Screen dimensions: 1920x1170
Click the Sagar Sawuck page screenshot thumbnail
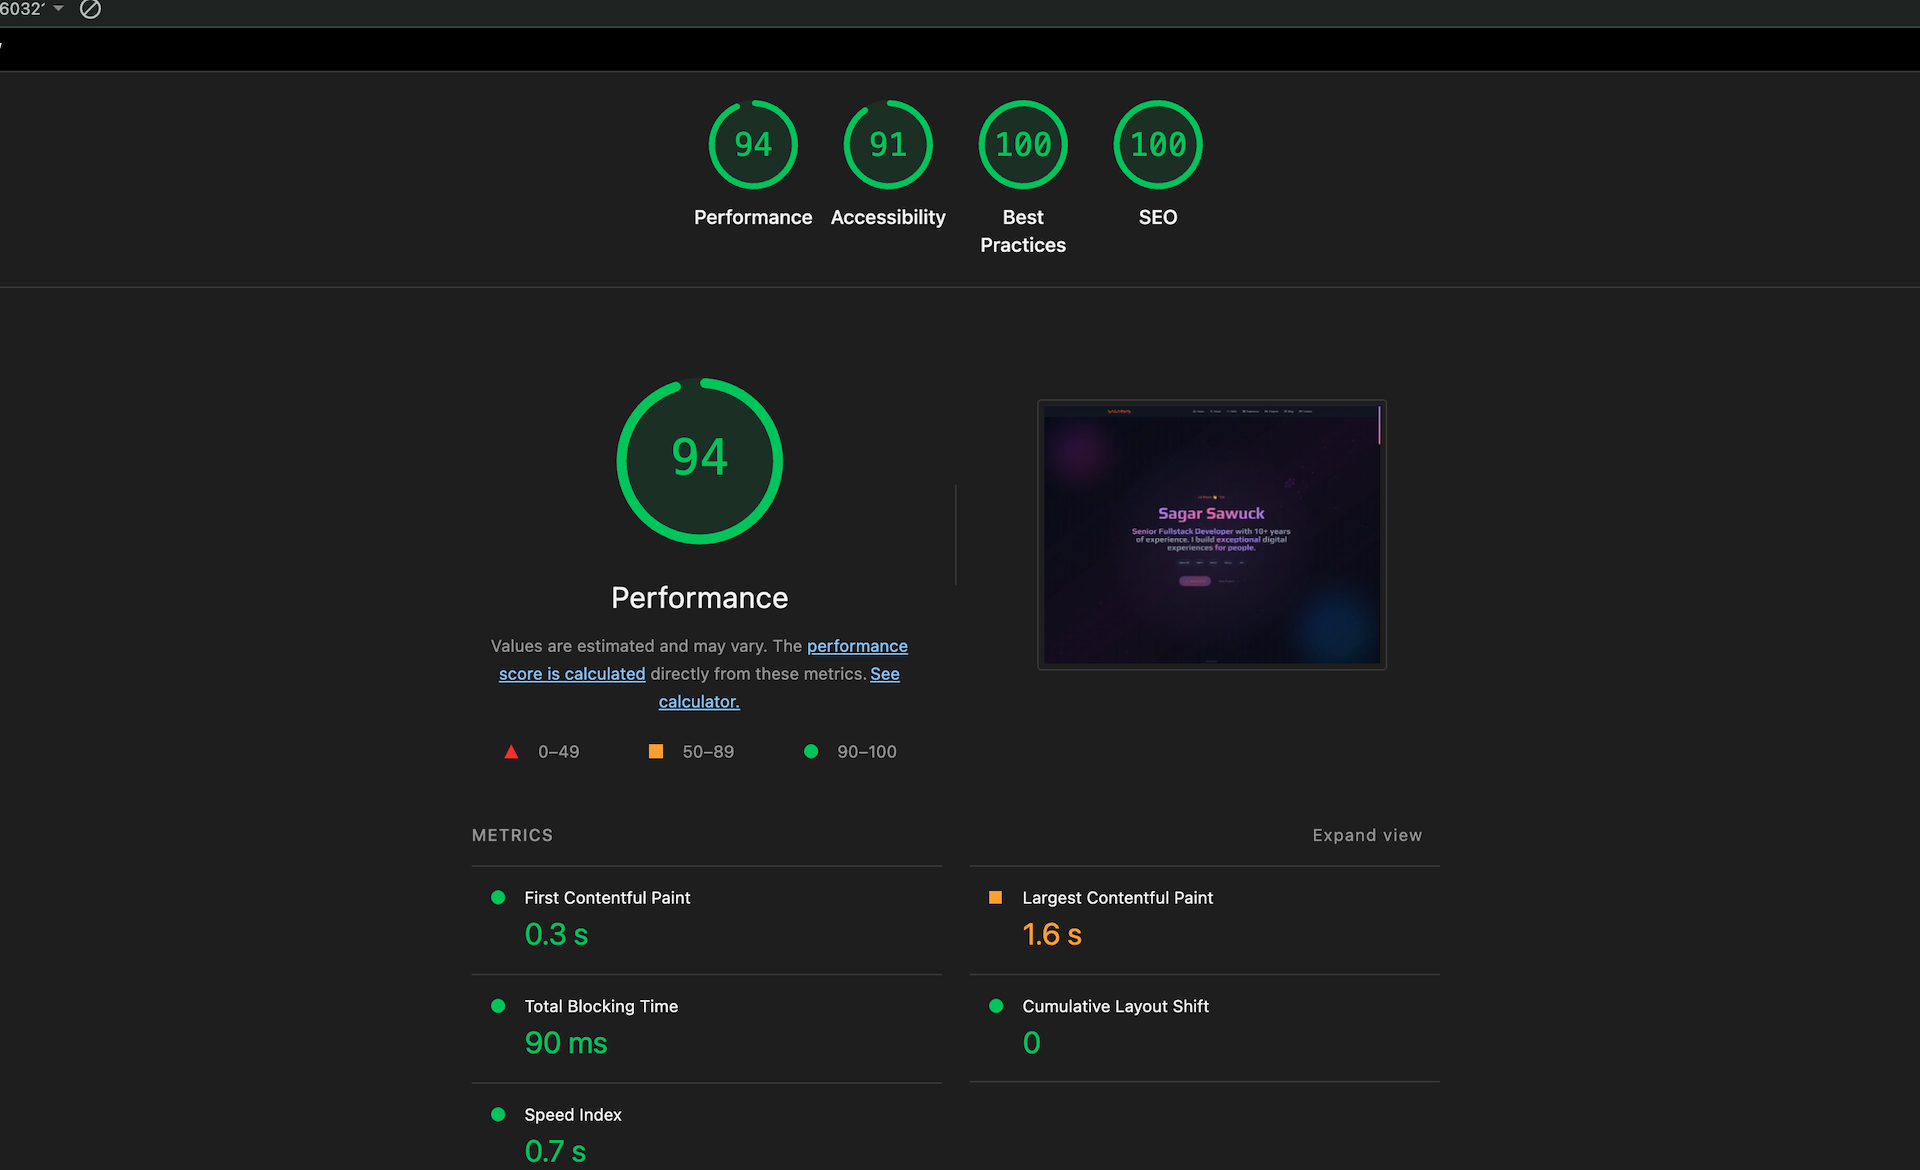[1211, 535]
